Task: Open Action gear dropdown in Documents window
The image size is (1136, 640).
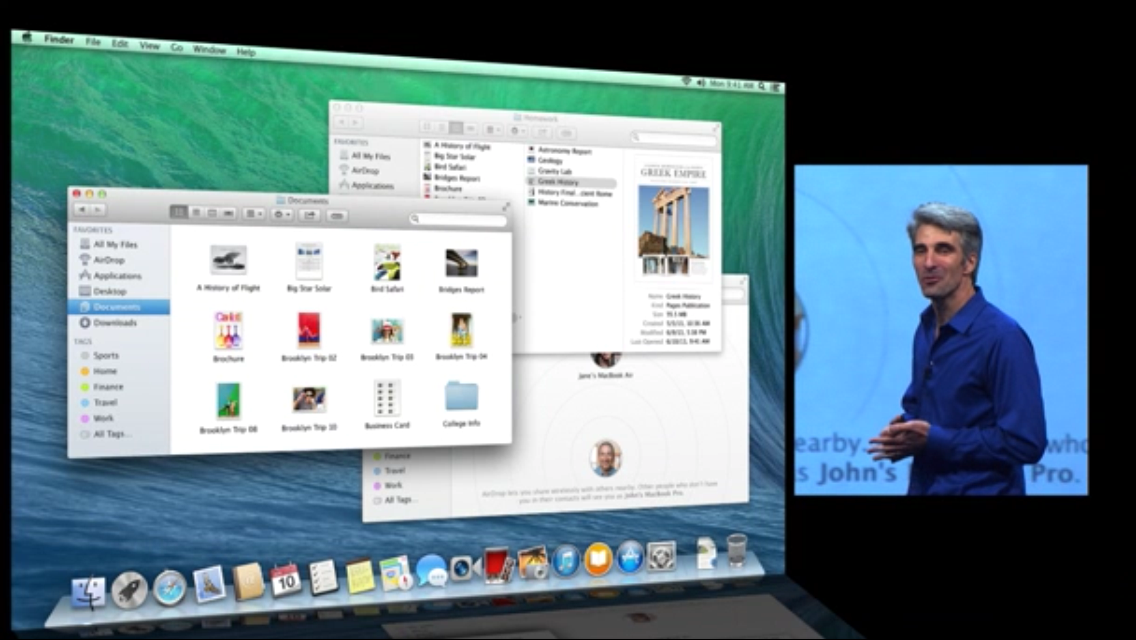Action: click(282, 215)
